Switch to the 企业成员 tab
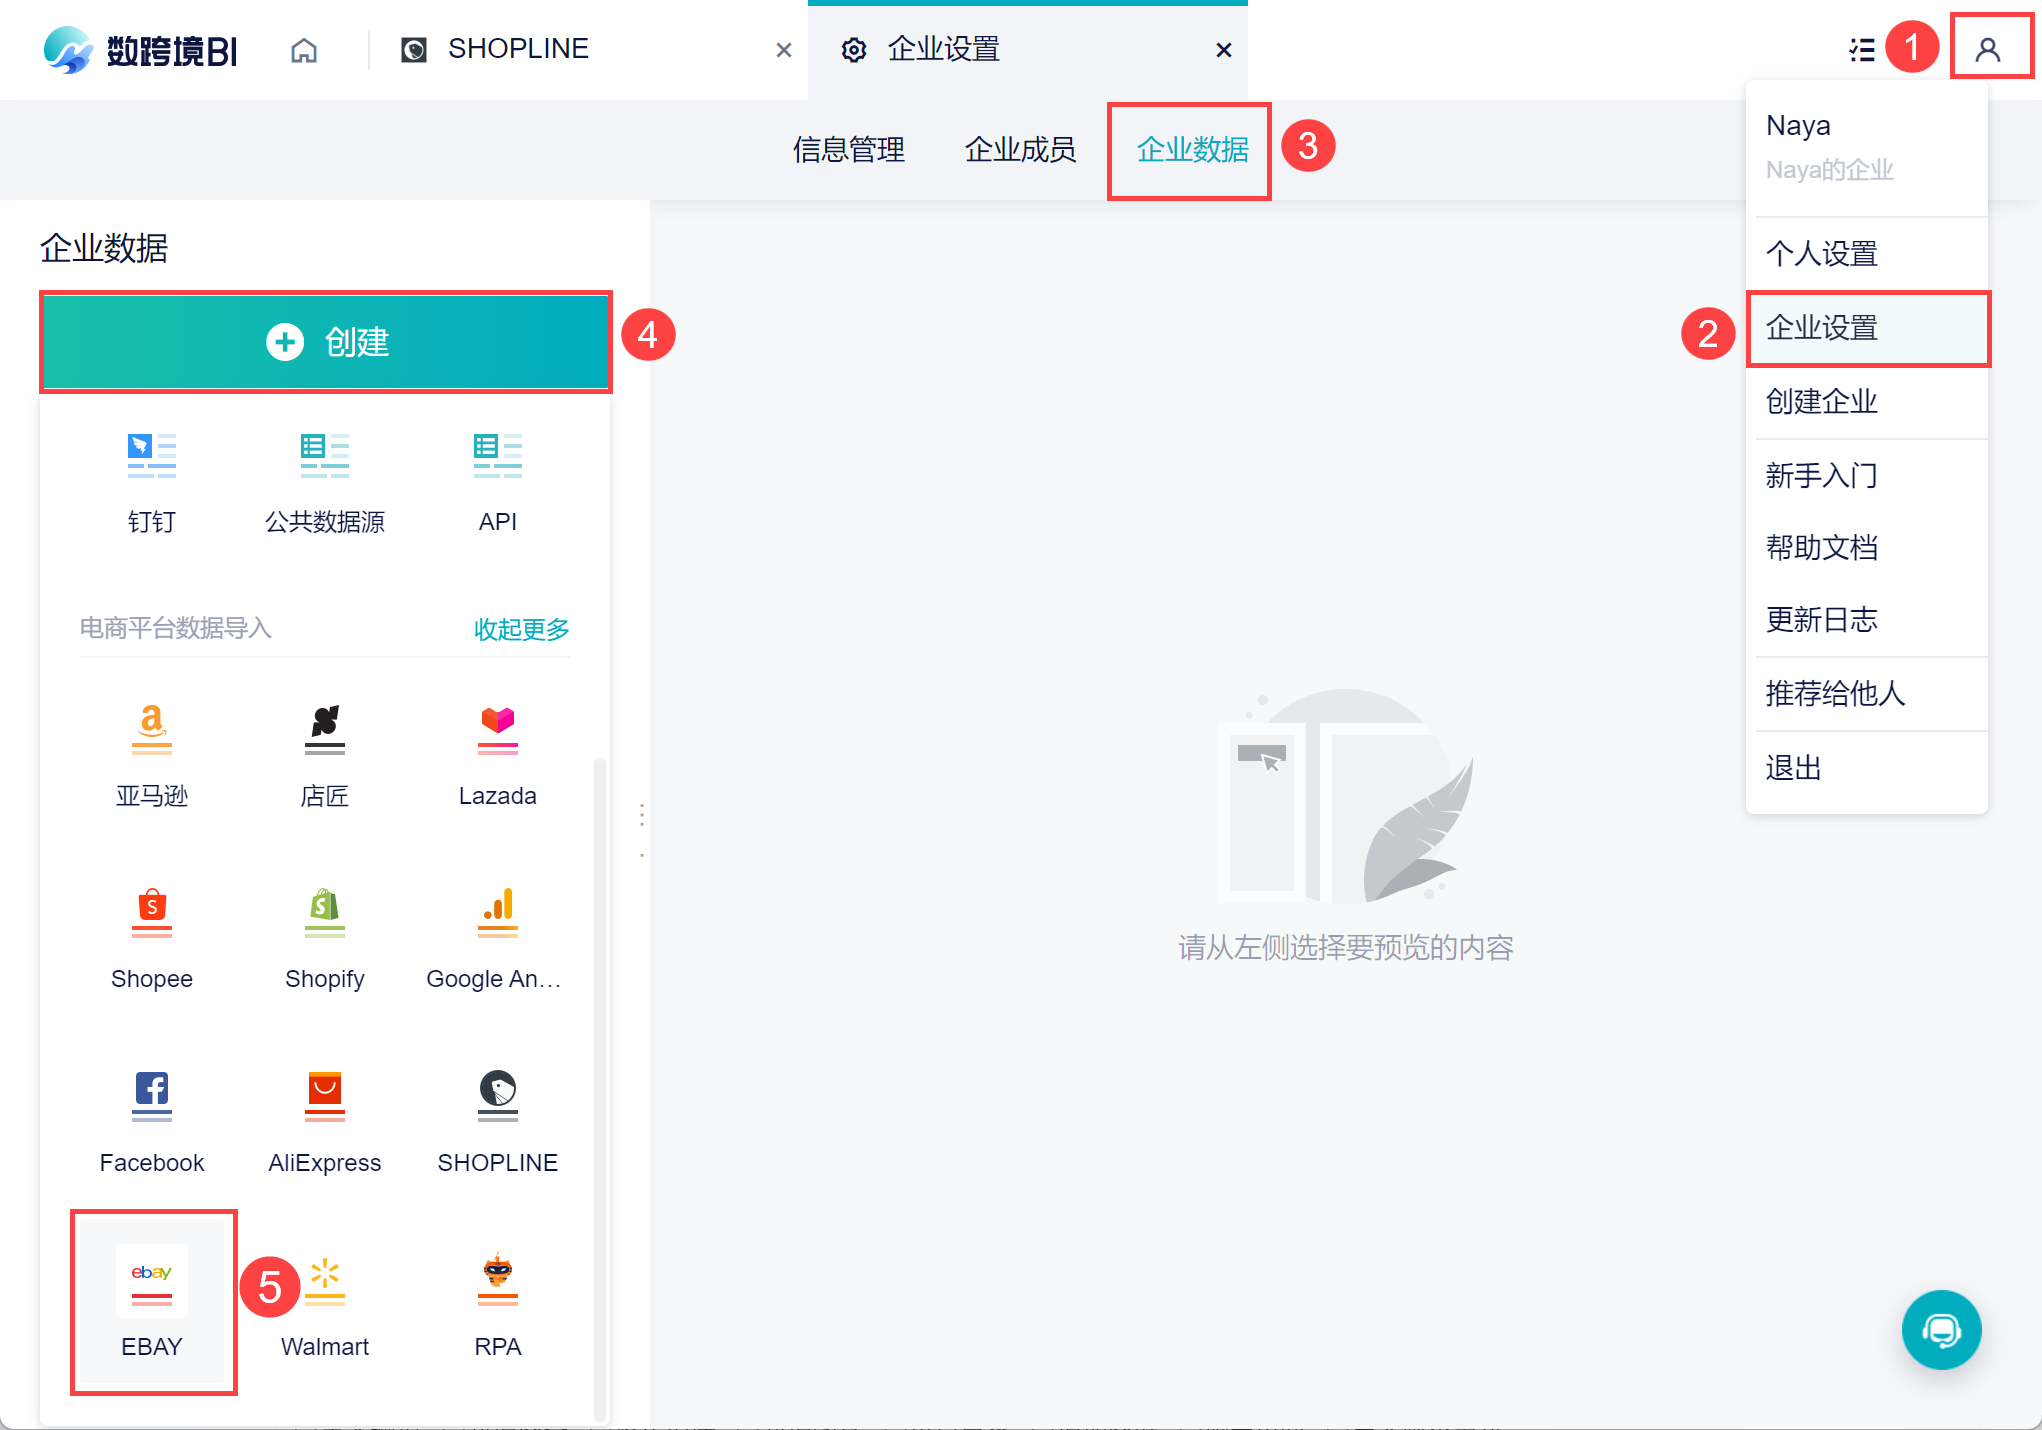Viewport: 2042px width, 1430px height. tap(1019, 150)
